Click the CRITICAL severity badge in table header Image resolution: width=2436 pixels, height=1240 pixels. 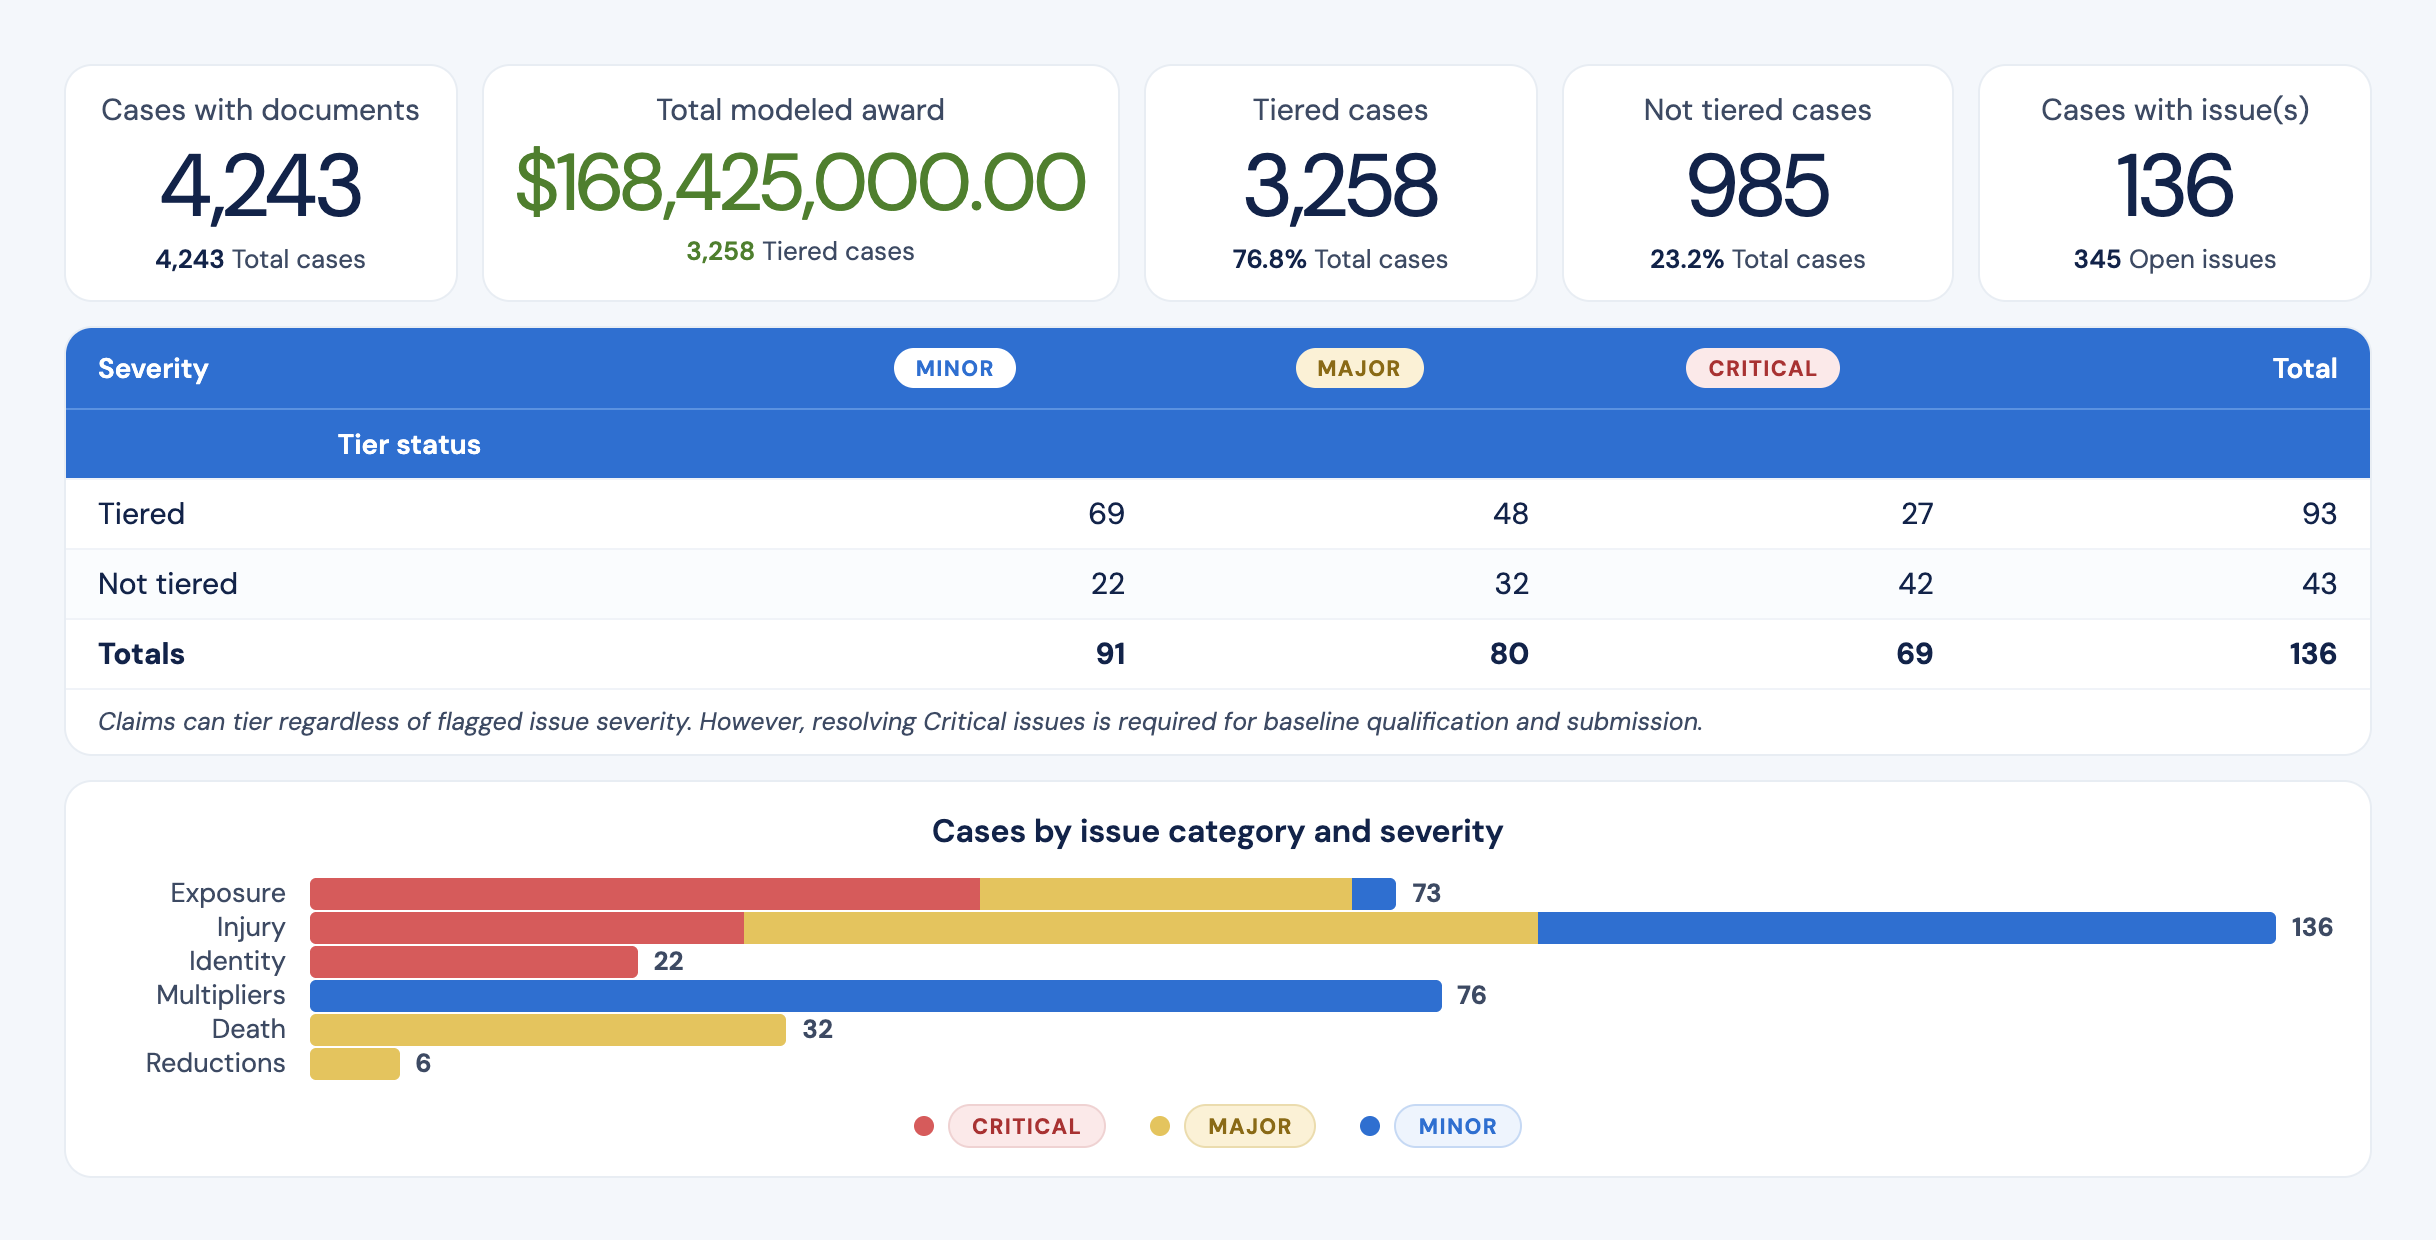tap(1762, 368)
